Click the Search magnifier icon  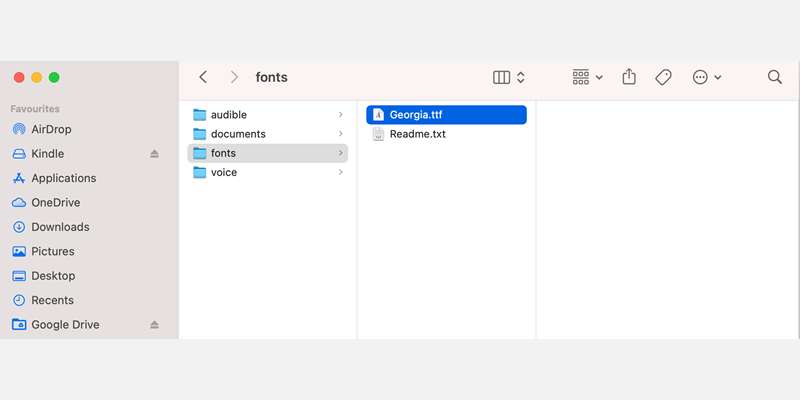coord(774,77)
